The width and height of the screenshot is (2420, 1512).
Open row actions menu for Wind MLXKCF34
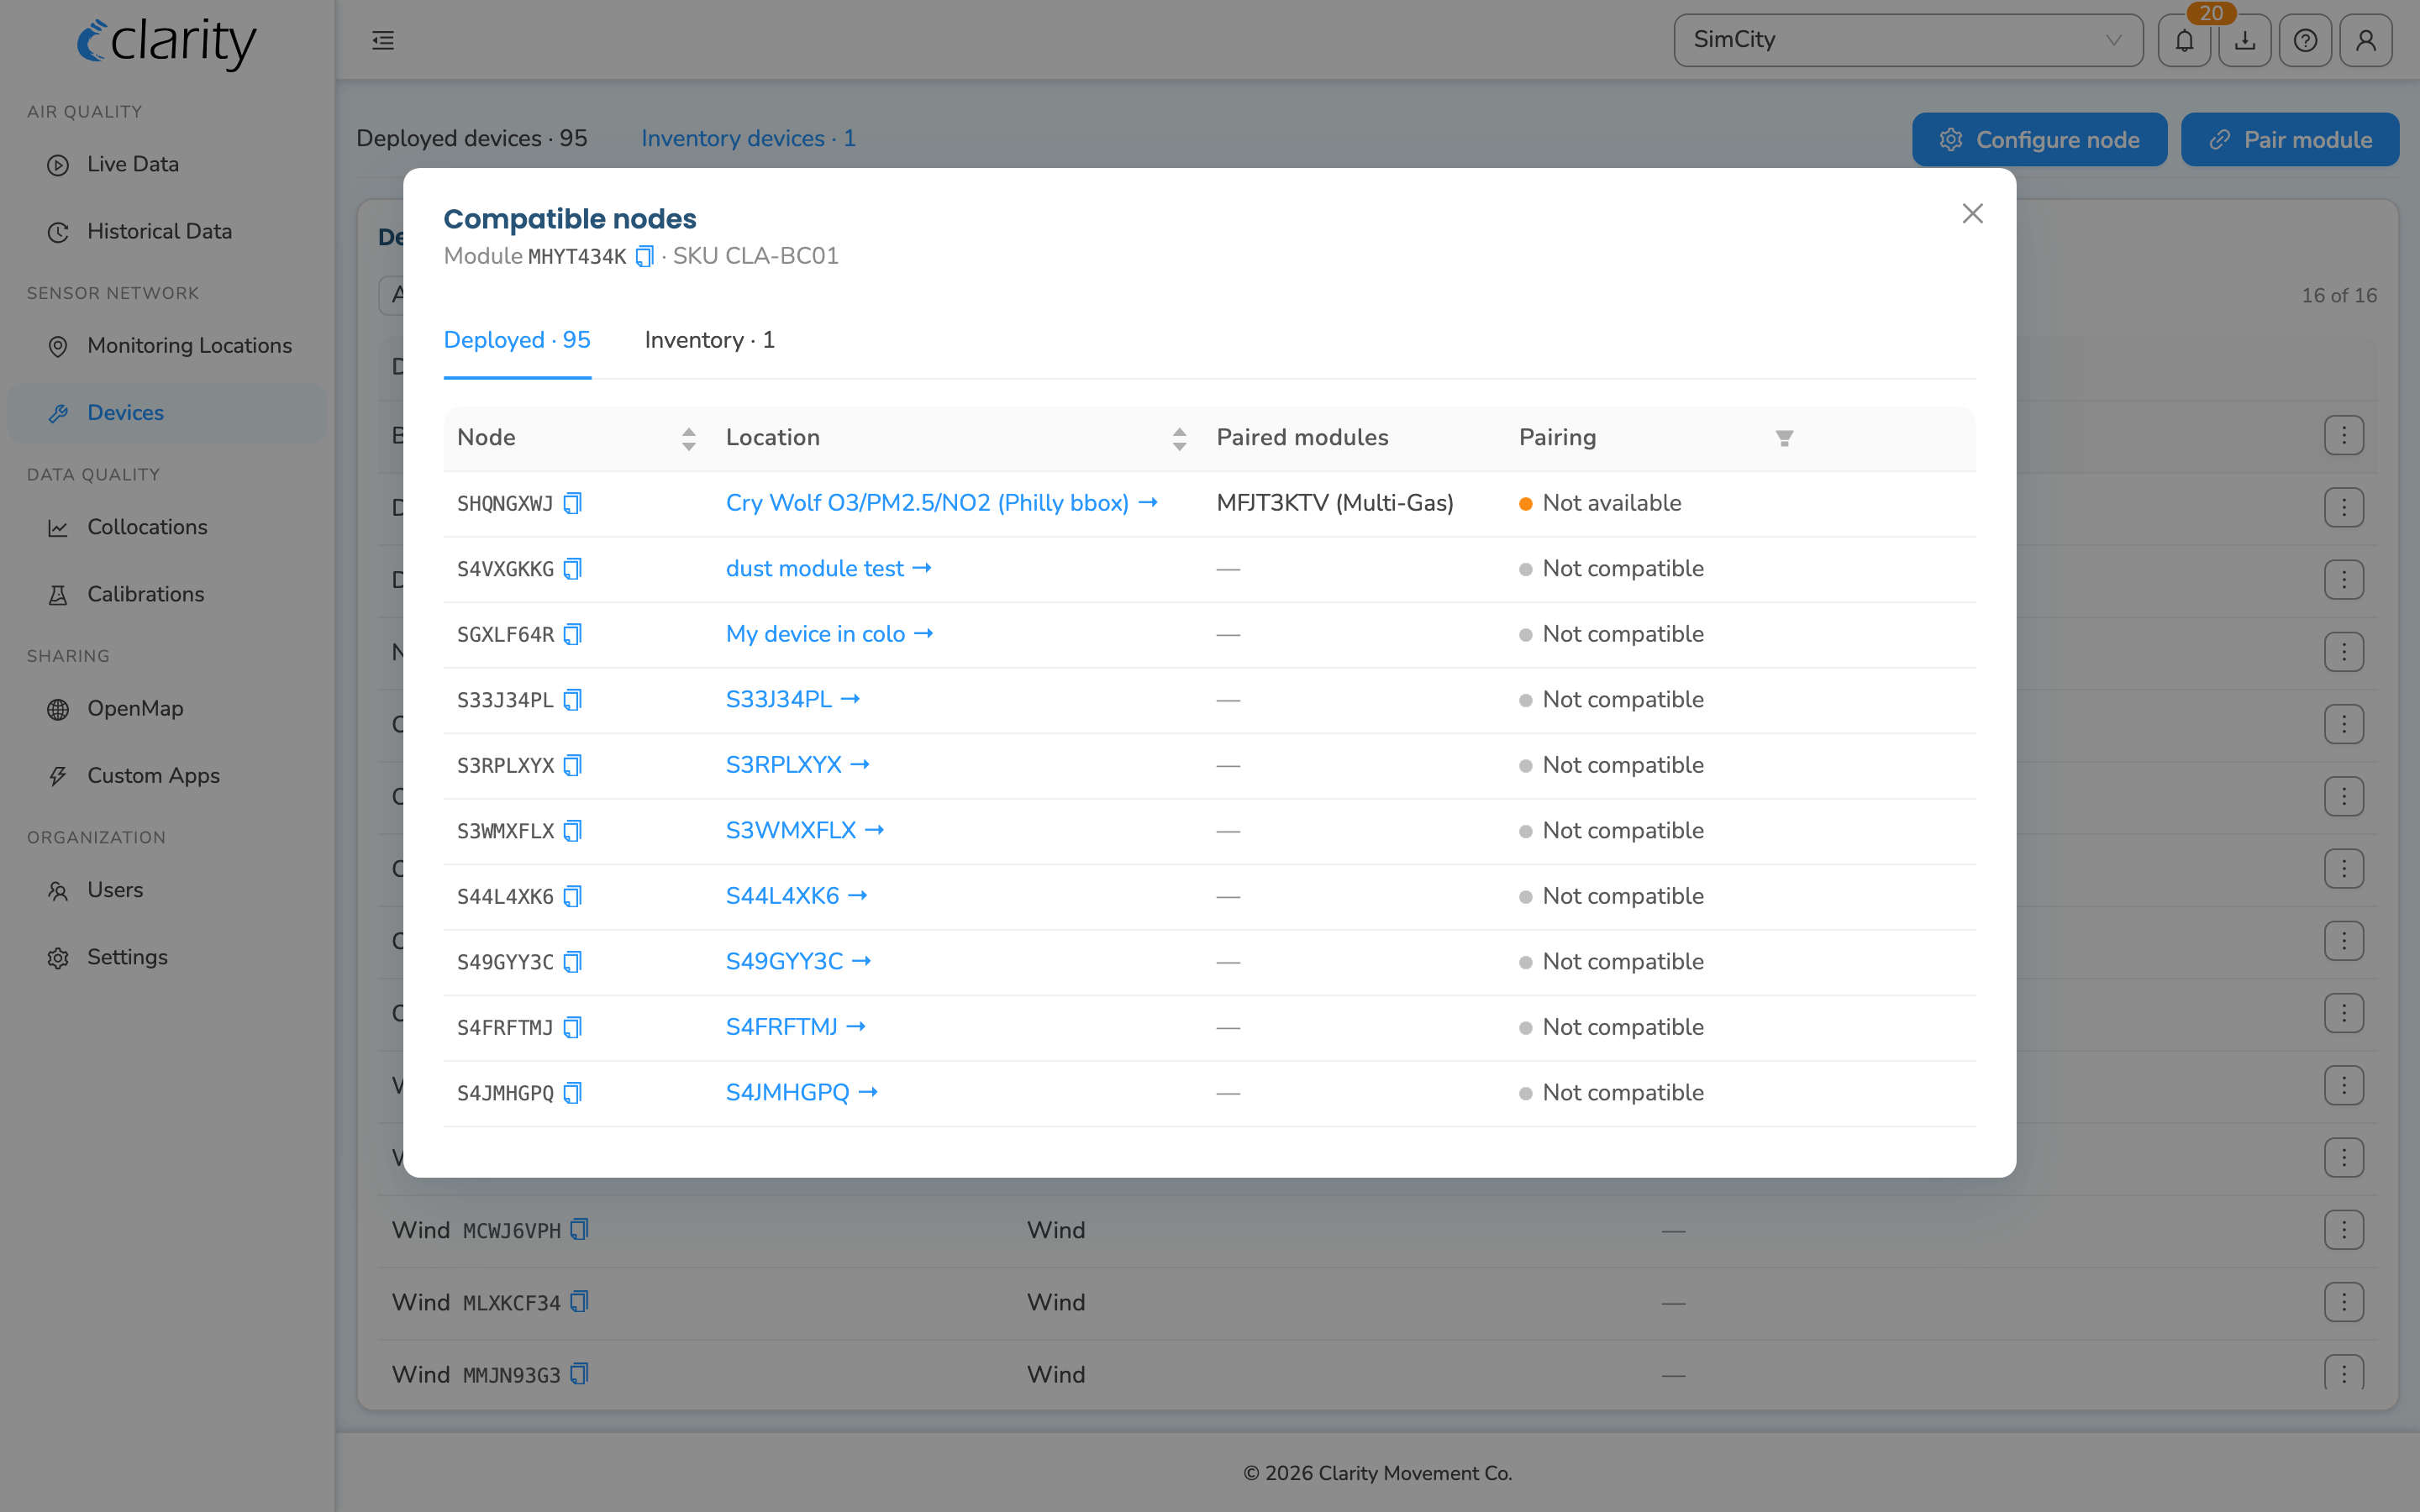point(2344,1302)
